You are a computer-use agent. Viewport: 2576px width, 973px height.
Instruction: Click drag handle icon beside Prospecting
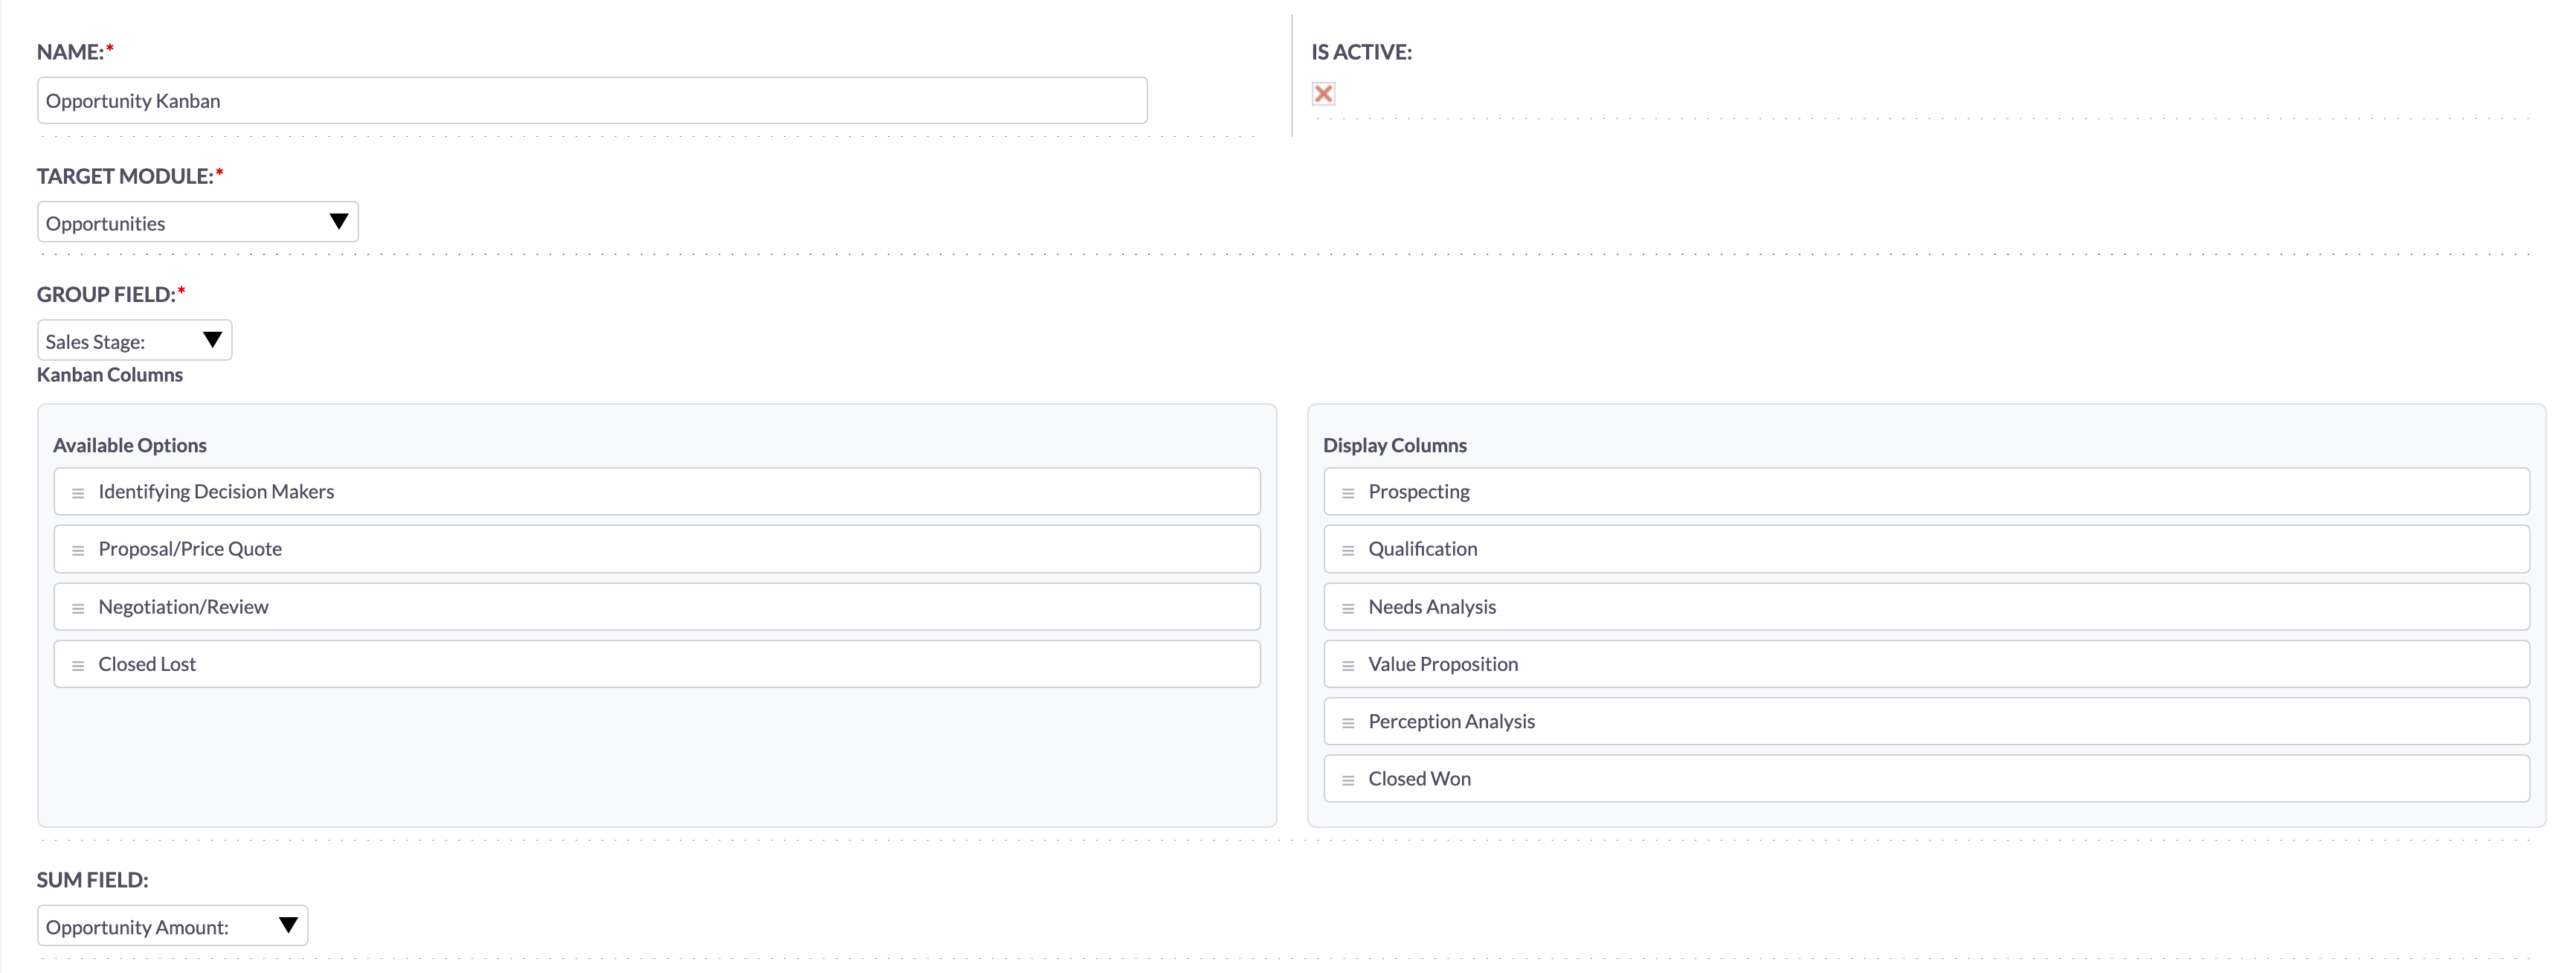coord(1348,493)
